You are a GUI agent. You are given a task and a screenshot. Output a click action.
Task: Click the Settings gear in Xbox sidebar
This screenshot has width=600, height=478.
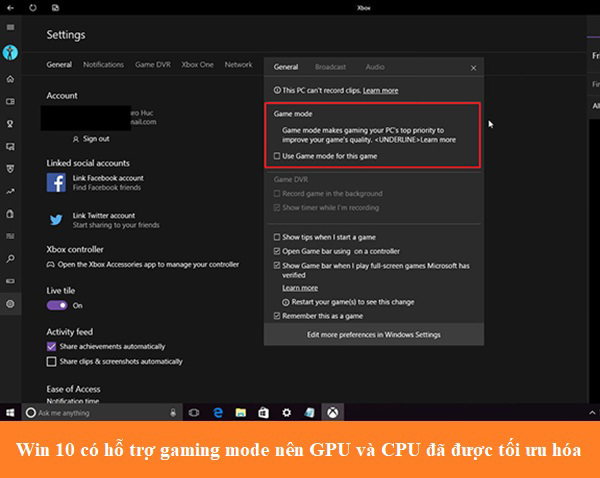(10, 303)
